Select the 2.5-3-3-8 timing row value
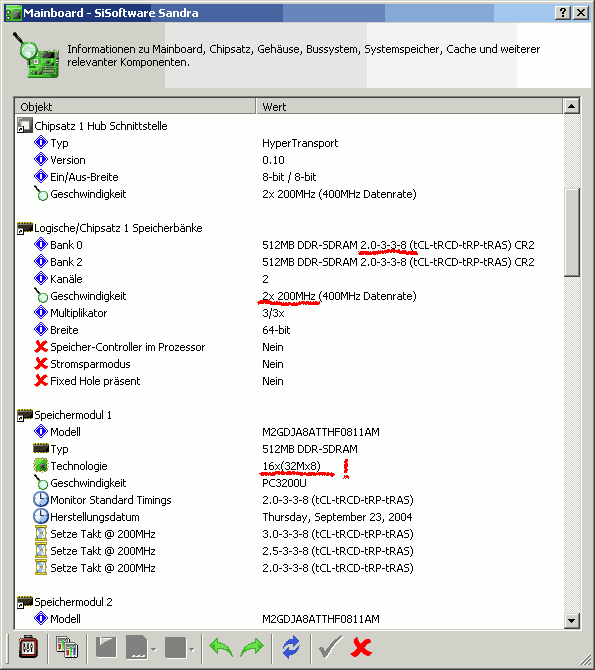 (338, 551)
